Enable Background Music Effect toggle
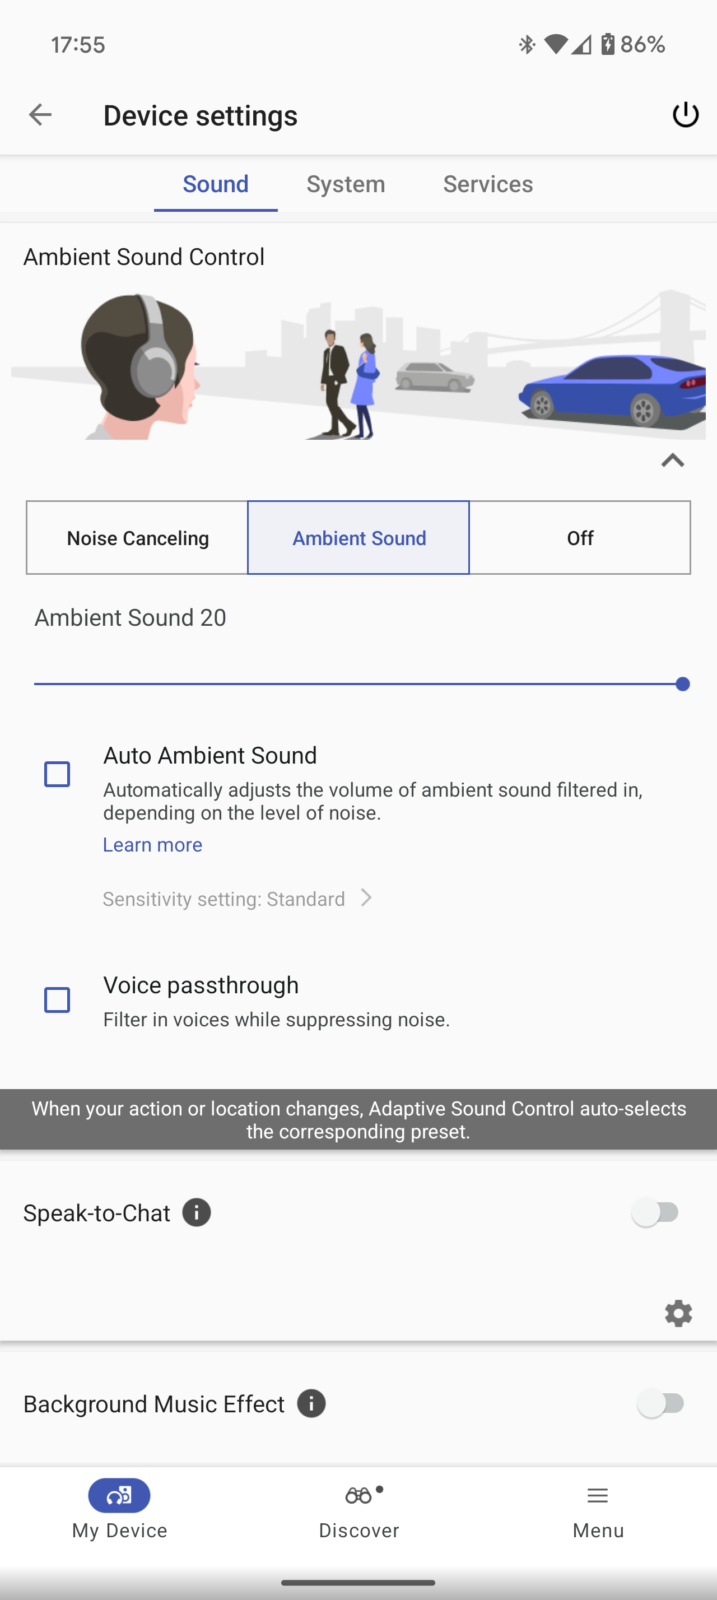 pyautogui.click(x=660, y=1404)
